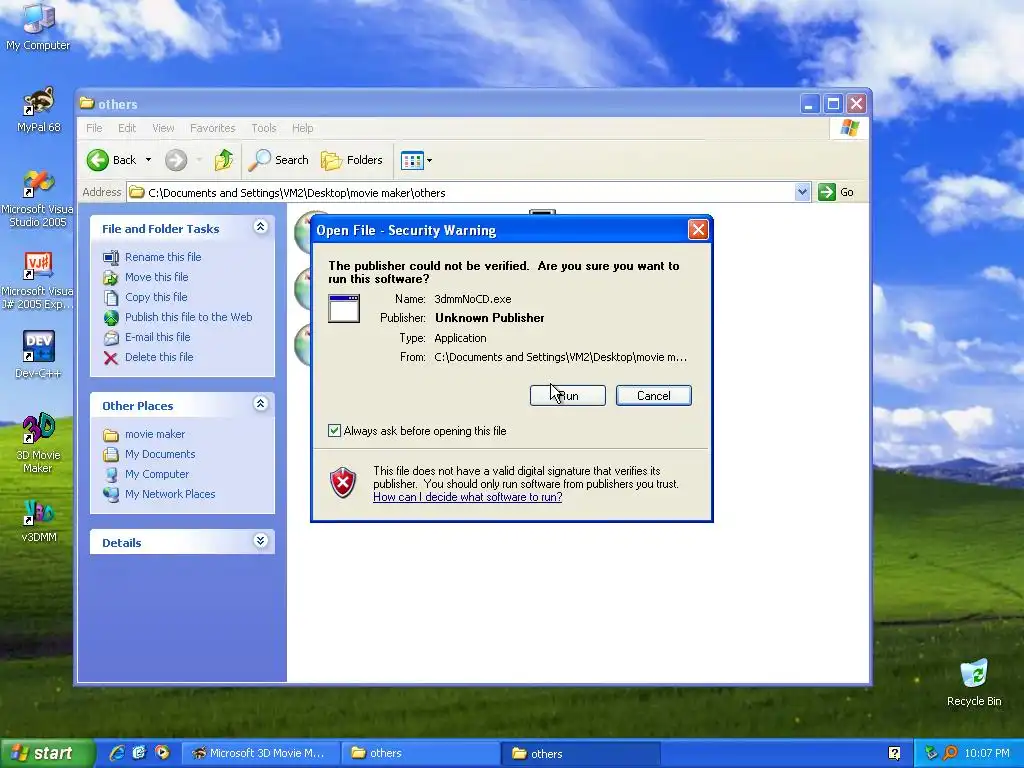Image resolution: width=1024 pixels, height=768 pixels.
Task: Click the 10:07 PM taskbar clock
Action: (987, 754)
